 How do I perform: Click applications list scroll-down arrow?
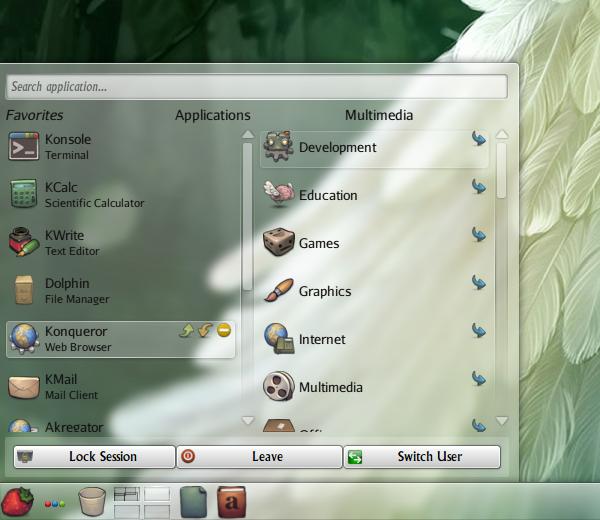tap(502, 421)
